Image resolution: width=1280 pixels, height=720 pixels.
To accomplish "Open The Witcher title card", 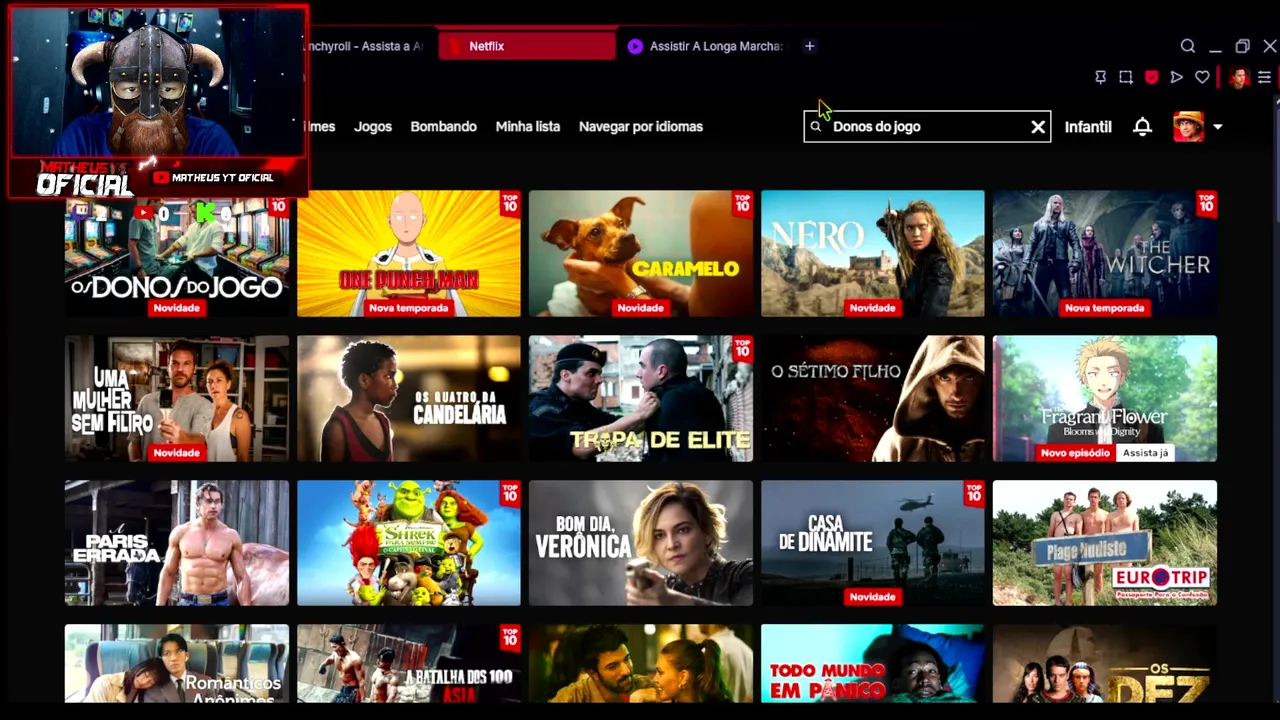I will point(1105,254).
